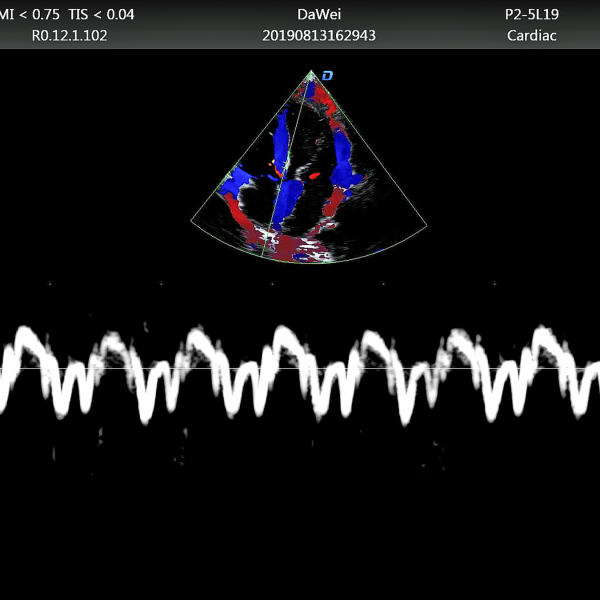Click the TIS < 0.04 thermal index readout
Screen dimensions: 600x600
100,15
